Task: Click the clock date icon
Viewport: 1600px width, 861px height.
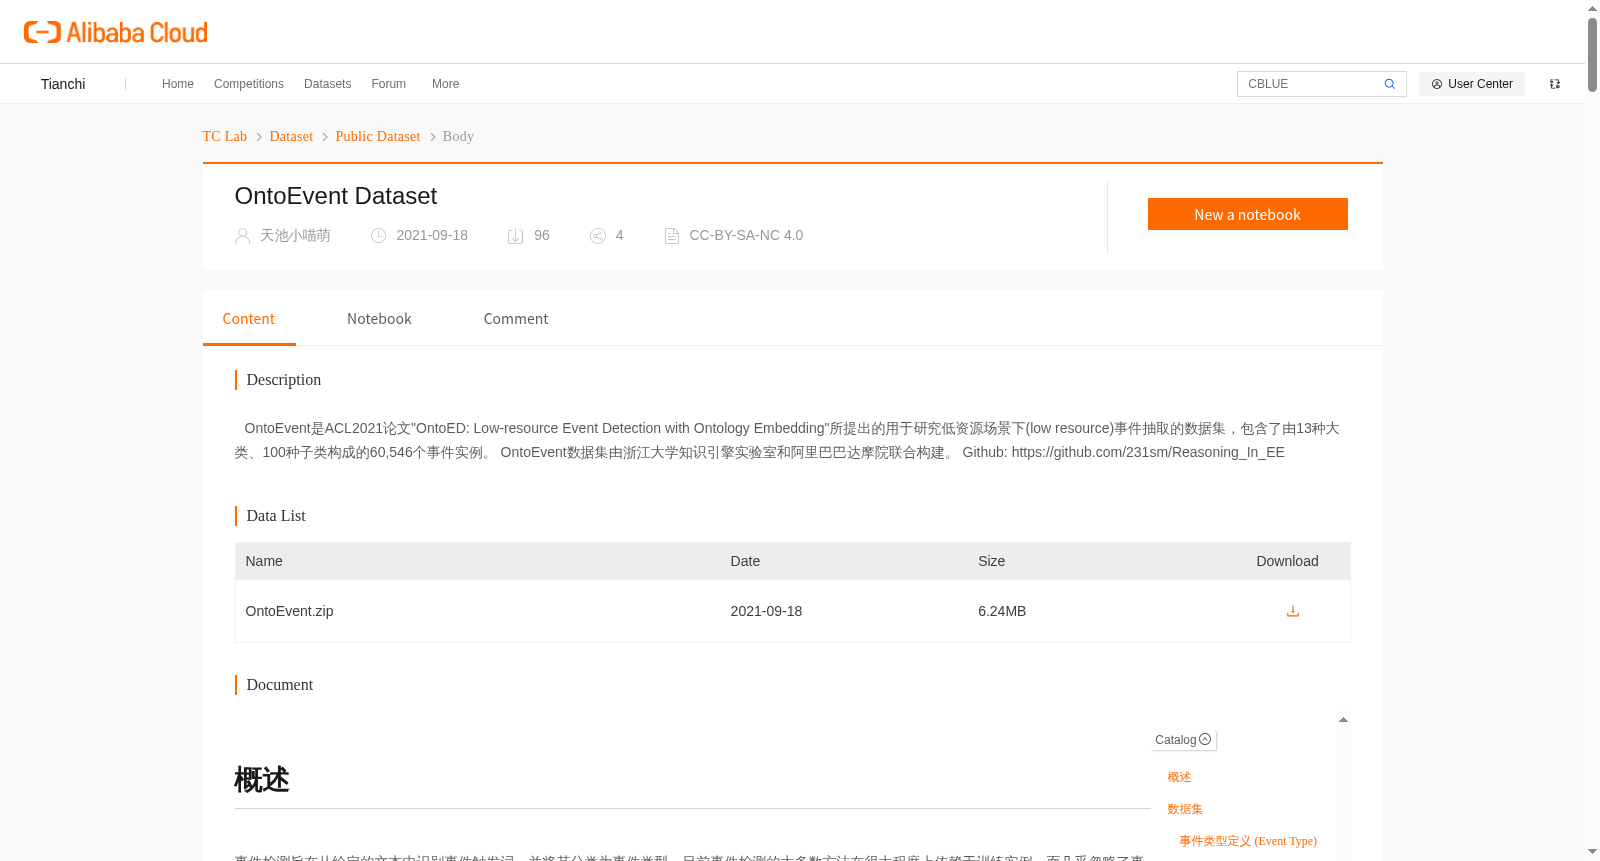Action: point(378,236)
